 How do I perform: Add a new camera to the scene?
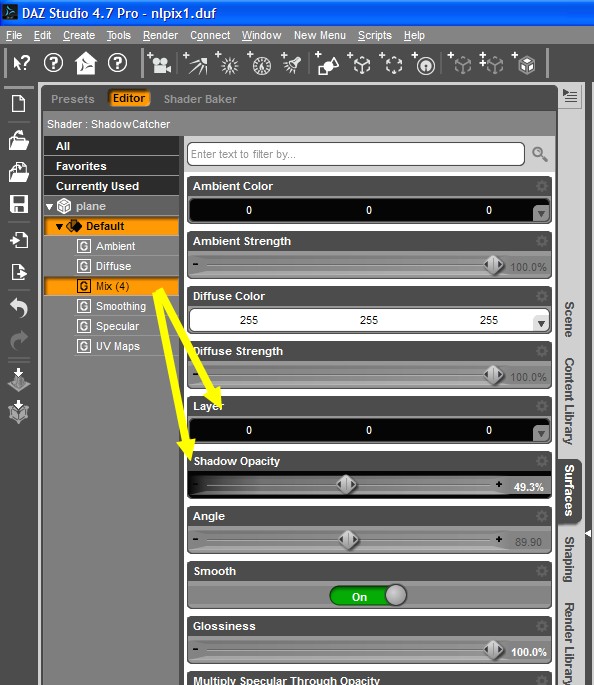click(159, 64)
